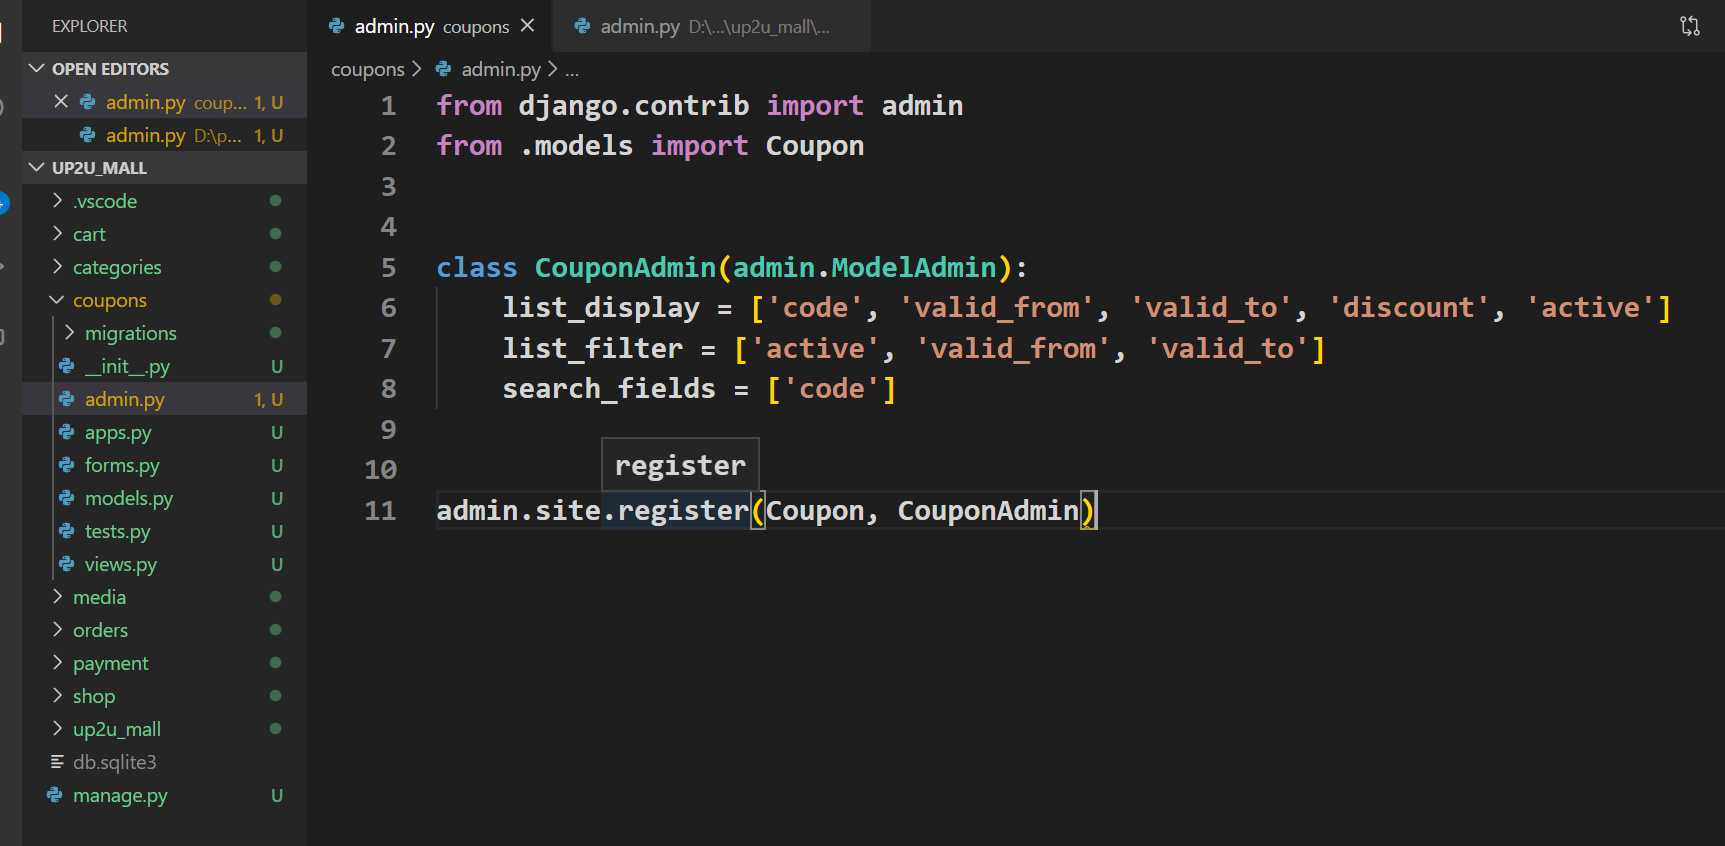
Task: Click the Python file icon of manage.py
Action: coord(55,795)
